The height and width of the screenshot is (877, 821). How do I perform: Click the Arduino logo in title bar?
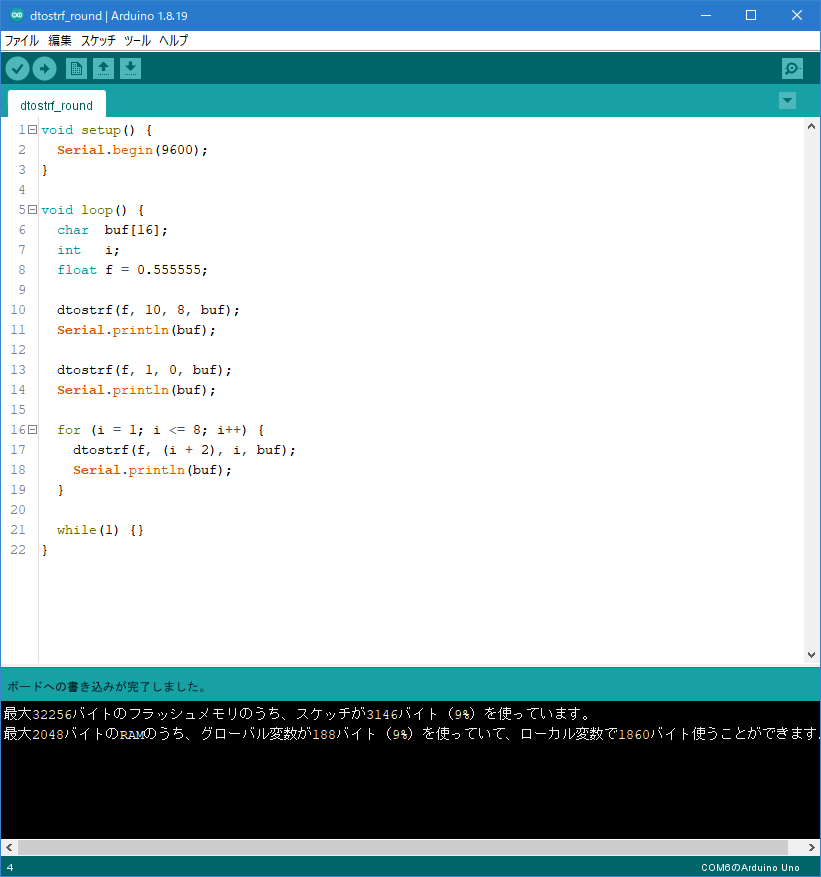(17, 16)
